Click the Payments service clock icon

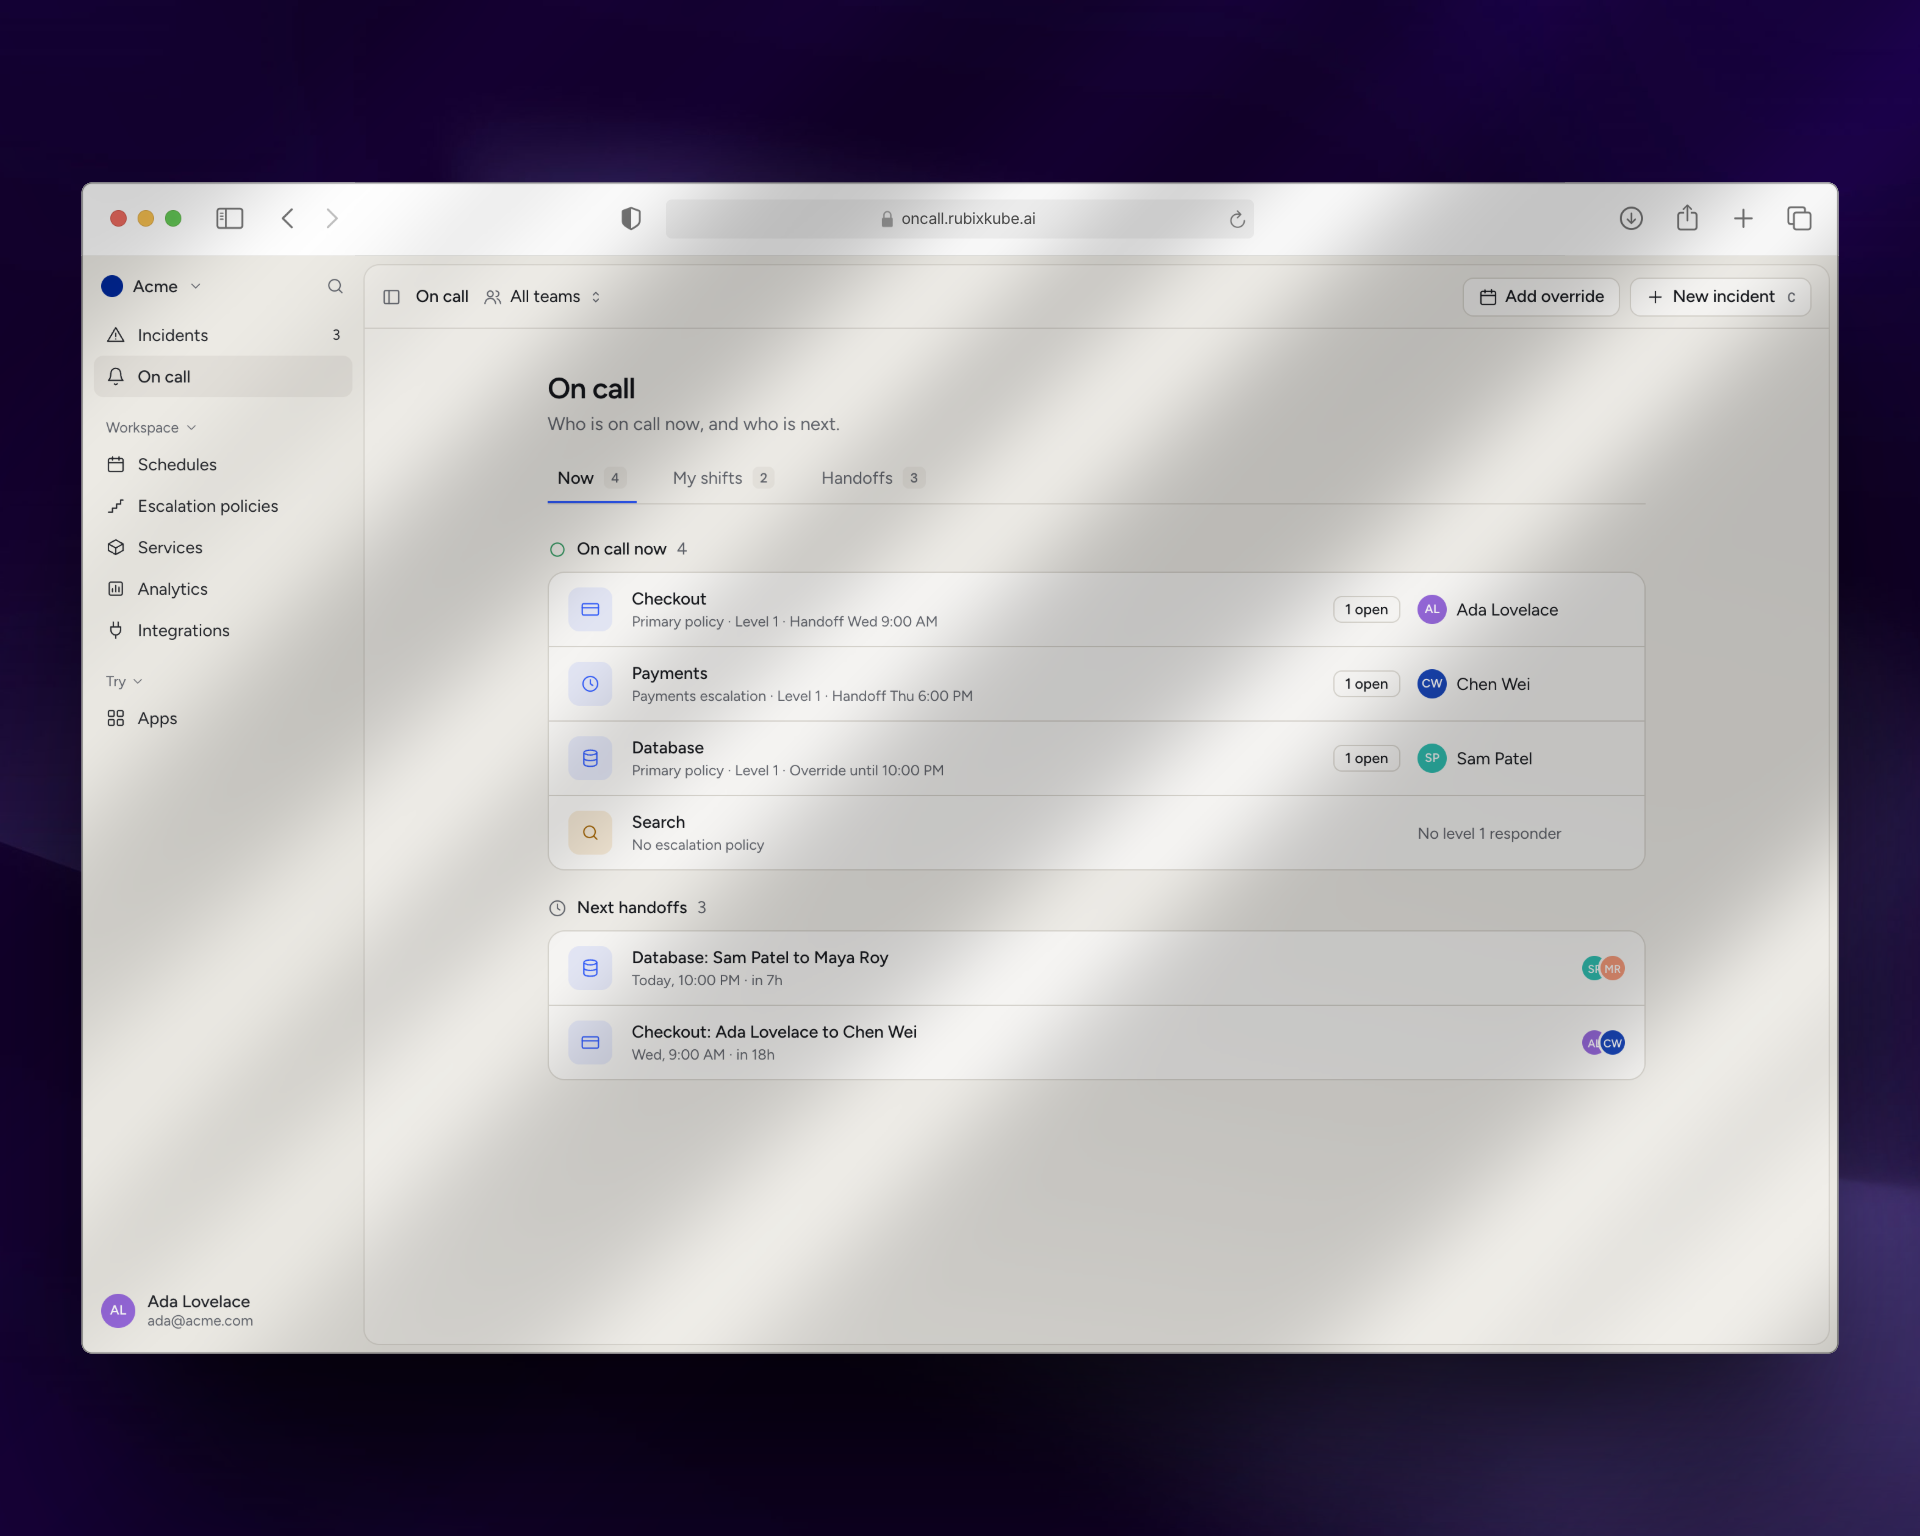(590, 684)
